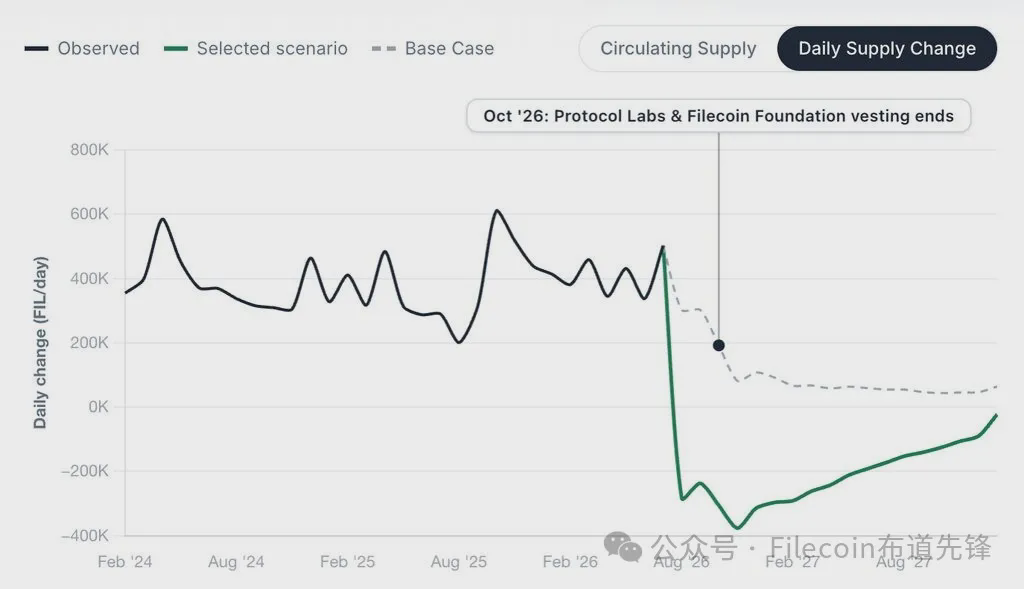Click the Daily change (FIL/day) axis title
1024x589 pixels.
point(40,343)
